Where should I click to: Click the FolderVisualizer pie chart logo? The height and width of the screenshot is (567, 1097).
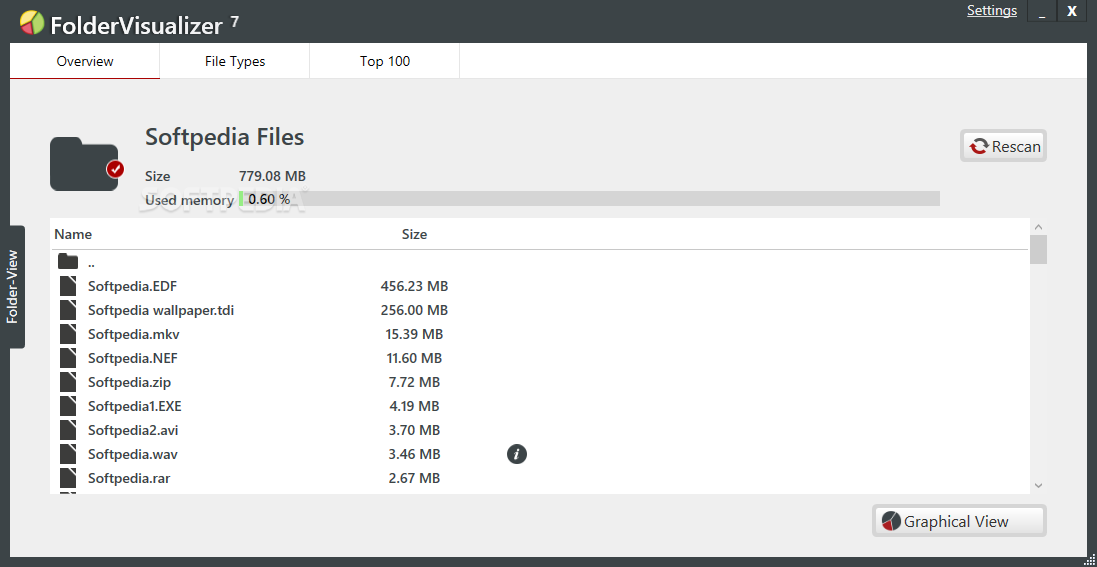pyautogui.click(x=31, y=23)
